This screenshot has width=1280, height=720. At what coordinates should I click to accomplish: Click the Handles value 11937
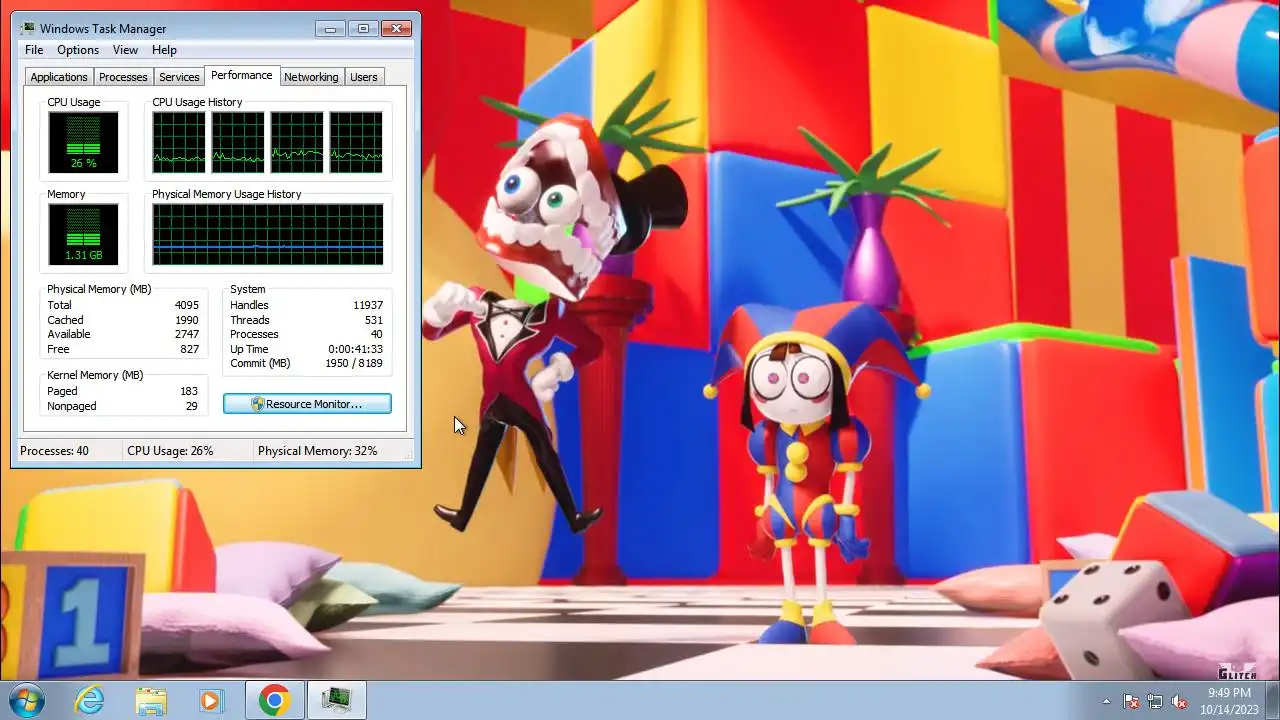pos(368,305)
